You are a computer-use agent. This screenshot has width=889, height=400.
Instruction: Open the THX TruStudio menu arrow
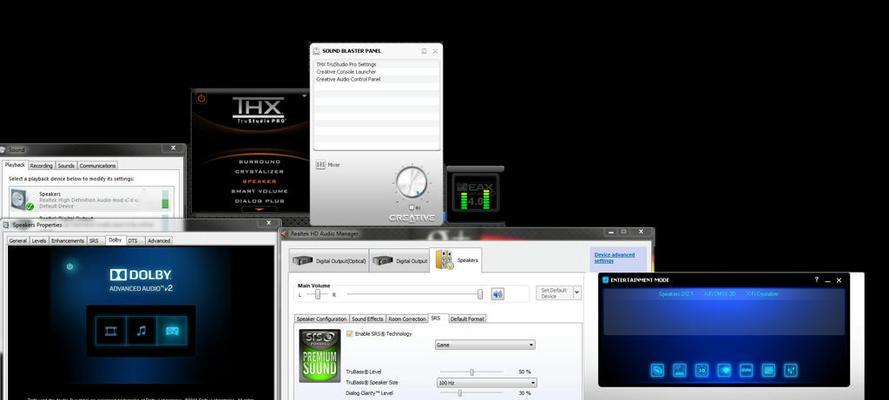click(x=304, y=96)
